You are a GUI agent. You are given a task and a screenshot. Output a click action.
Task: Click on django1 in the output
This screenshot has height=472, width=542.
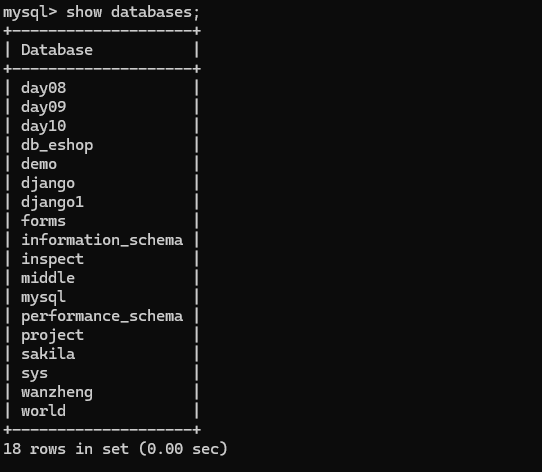[x=53, y=202]
